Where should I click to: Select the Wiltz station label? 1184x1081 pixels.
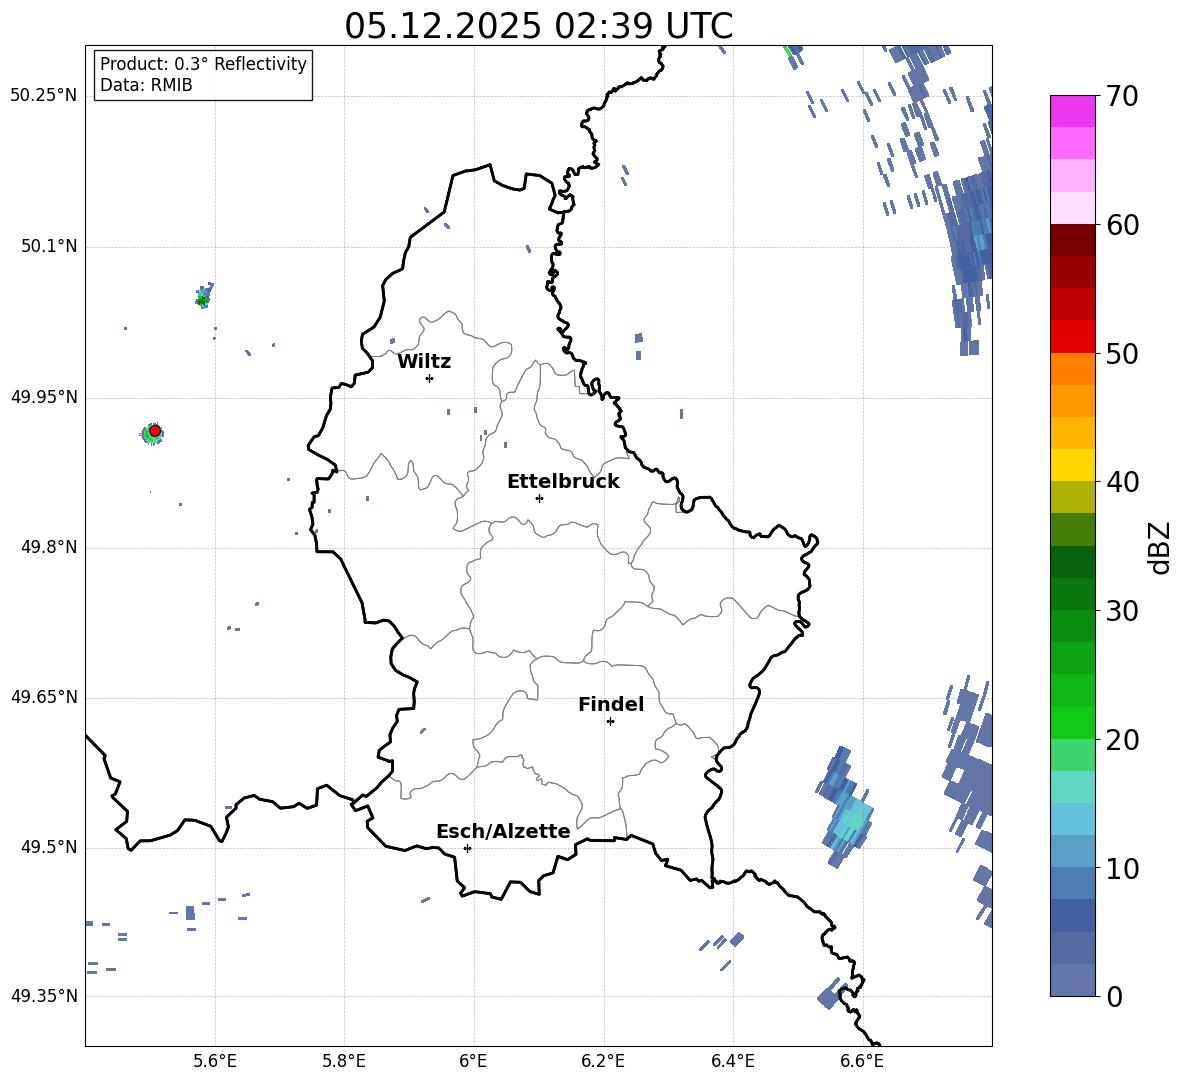pyautogui.click(x=424, y=362)
